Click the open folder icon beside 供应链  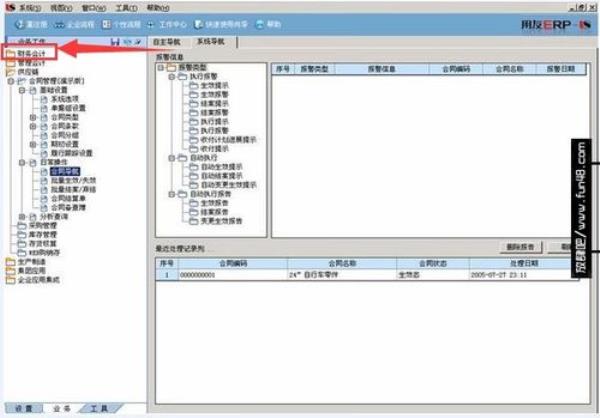click(x=10, y=72)
